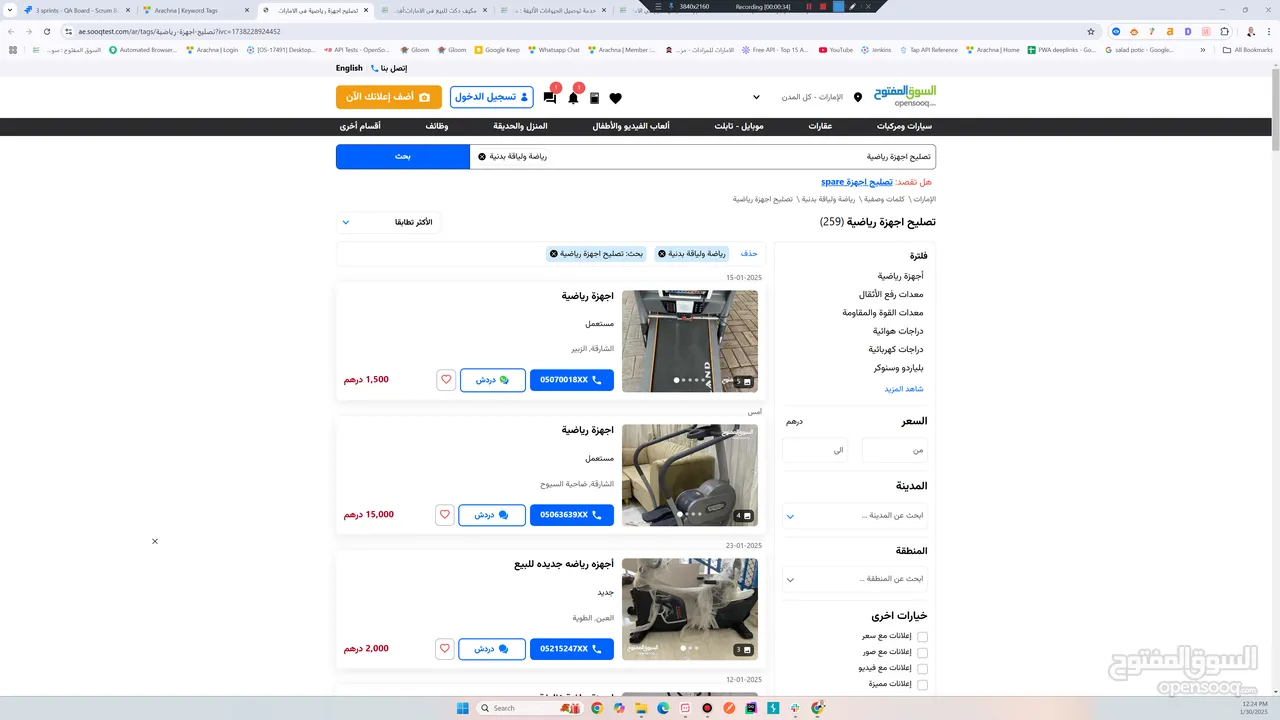Favorite the 1,500 dirham listing
1280x720 pixels.
click(446, 380)
